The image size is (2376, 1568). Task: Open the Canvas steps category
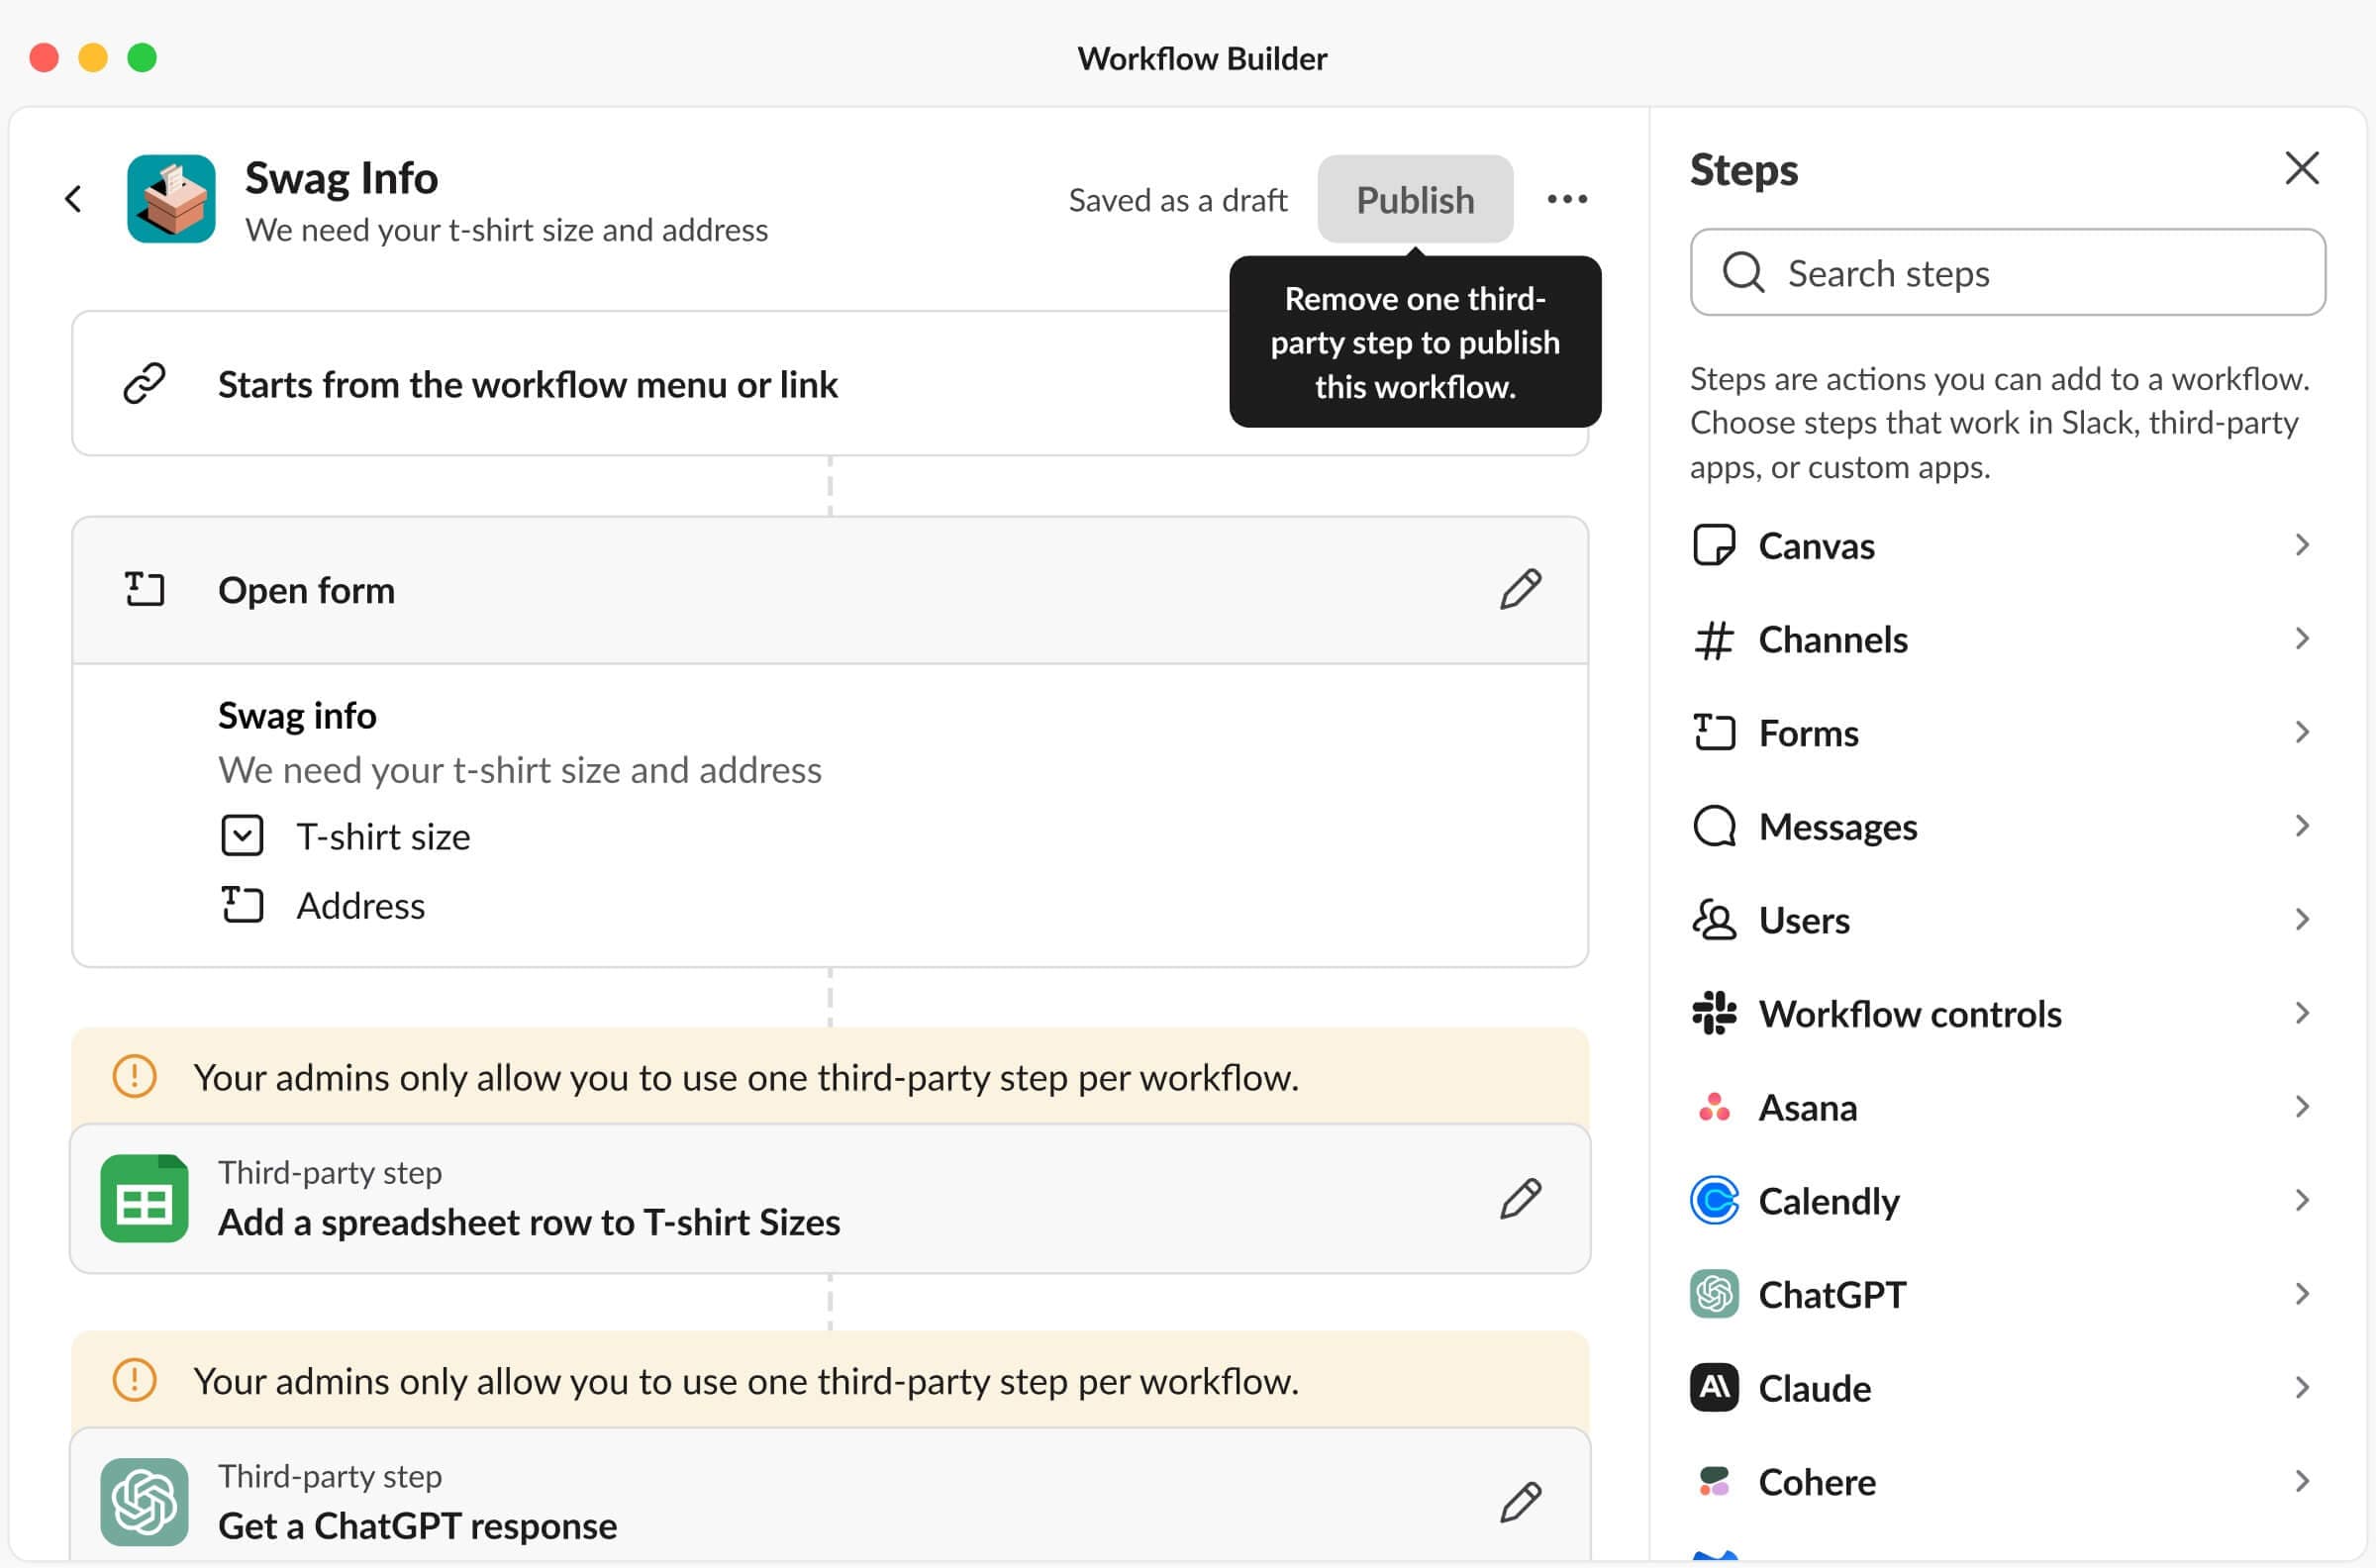2007,546
